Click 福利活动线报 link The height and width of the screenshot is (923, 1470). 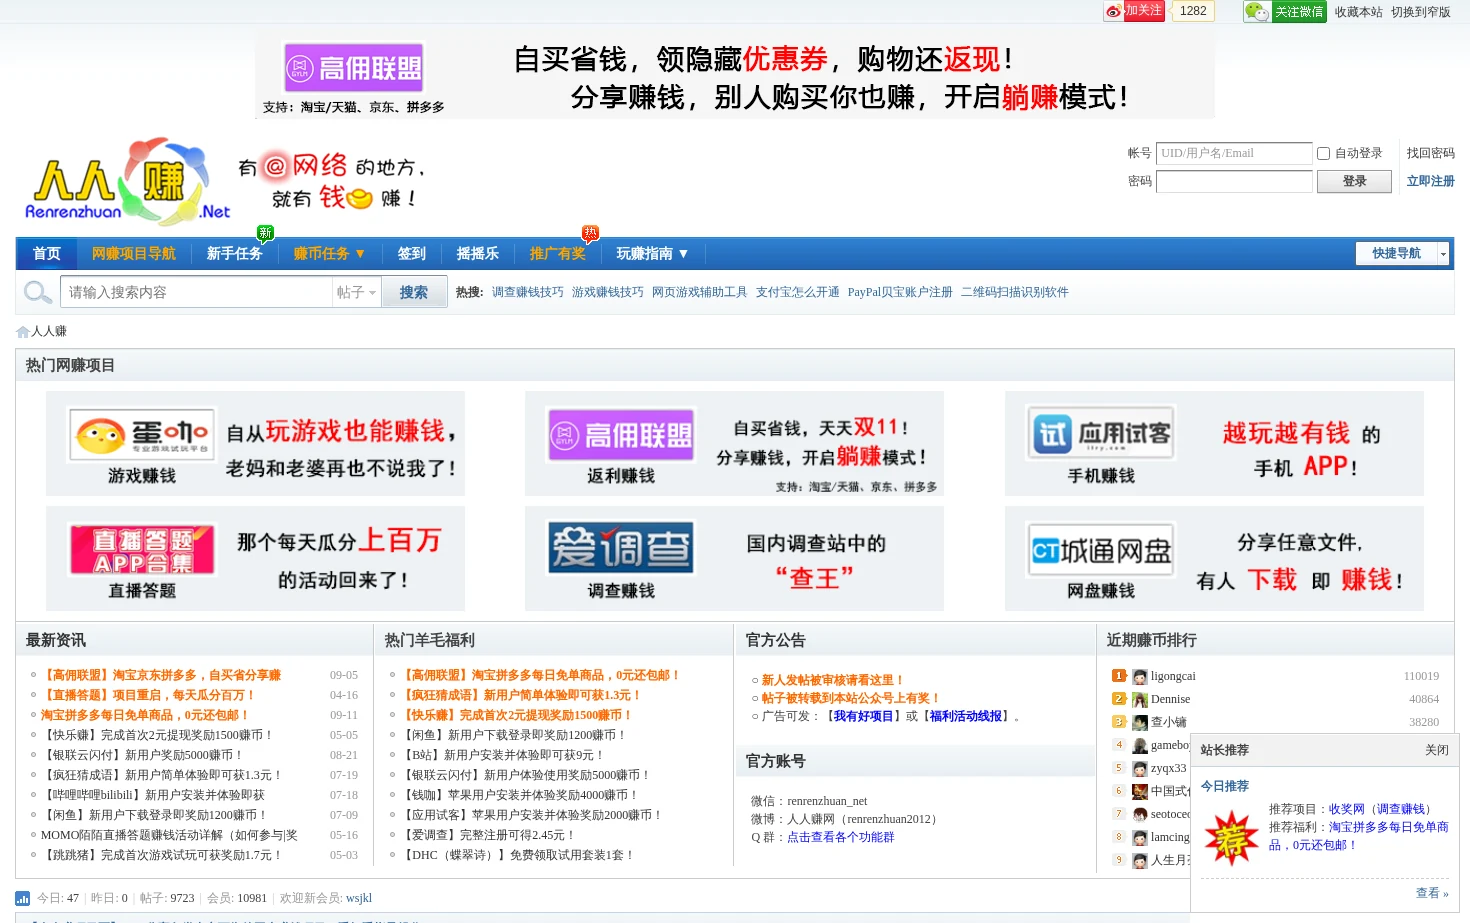(x=966, y=716)
